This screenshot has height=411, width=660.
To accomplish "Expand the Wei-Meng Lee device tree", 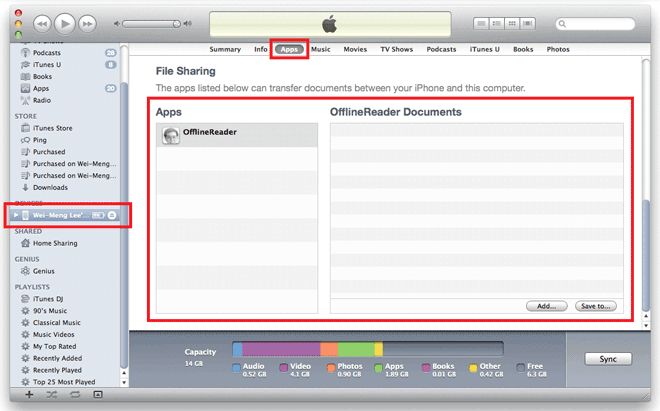I will (x=14, y=215).
